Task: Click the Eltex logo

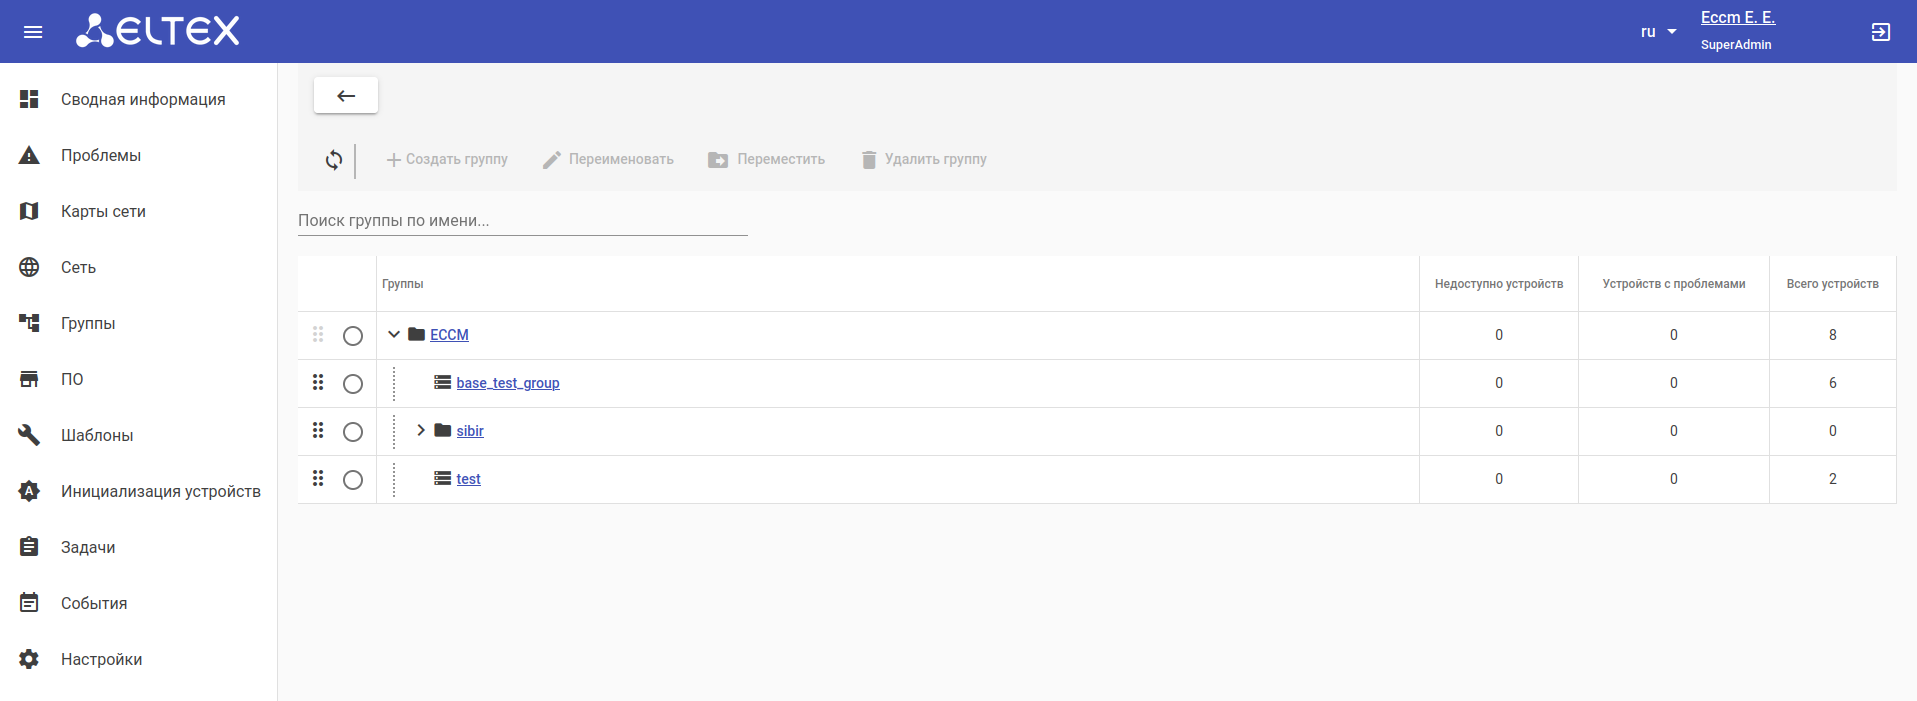Action: (x=158, y=31)
